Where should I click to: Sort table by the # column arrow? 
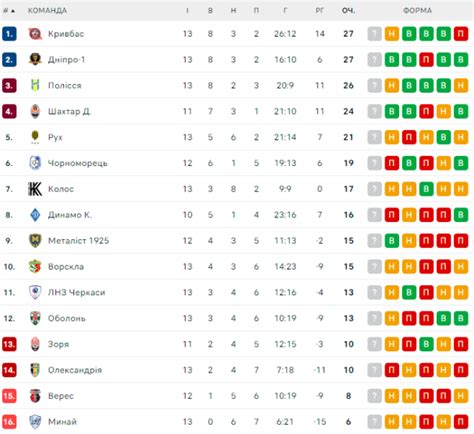tap(13, 11)
